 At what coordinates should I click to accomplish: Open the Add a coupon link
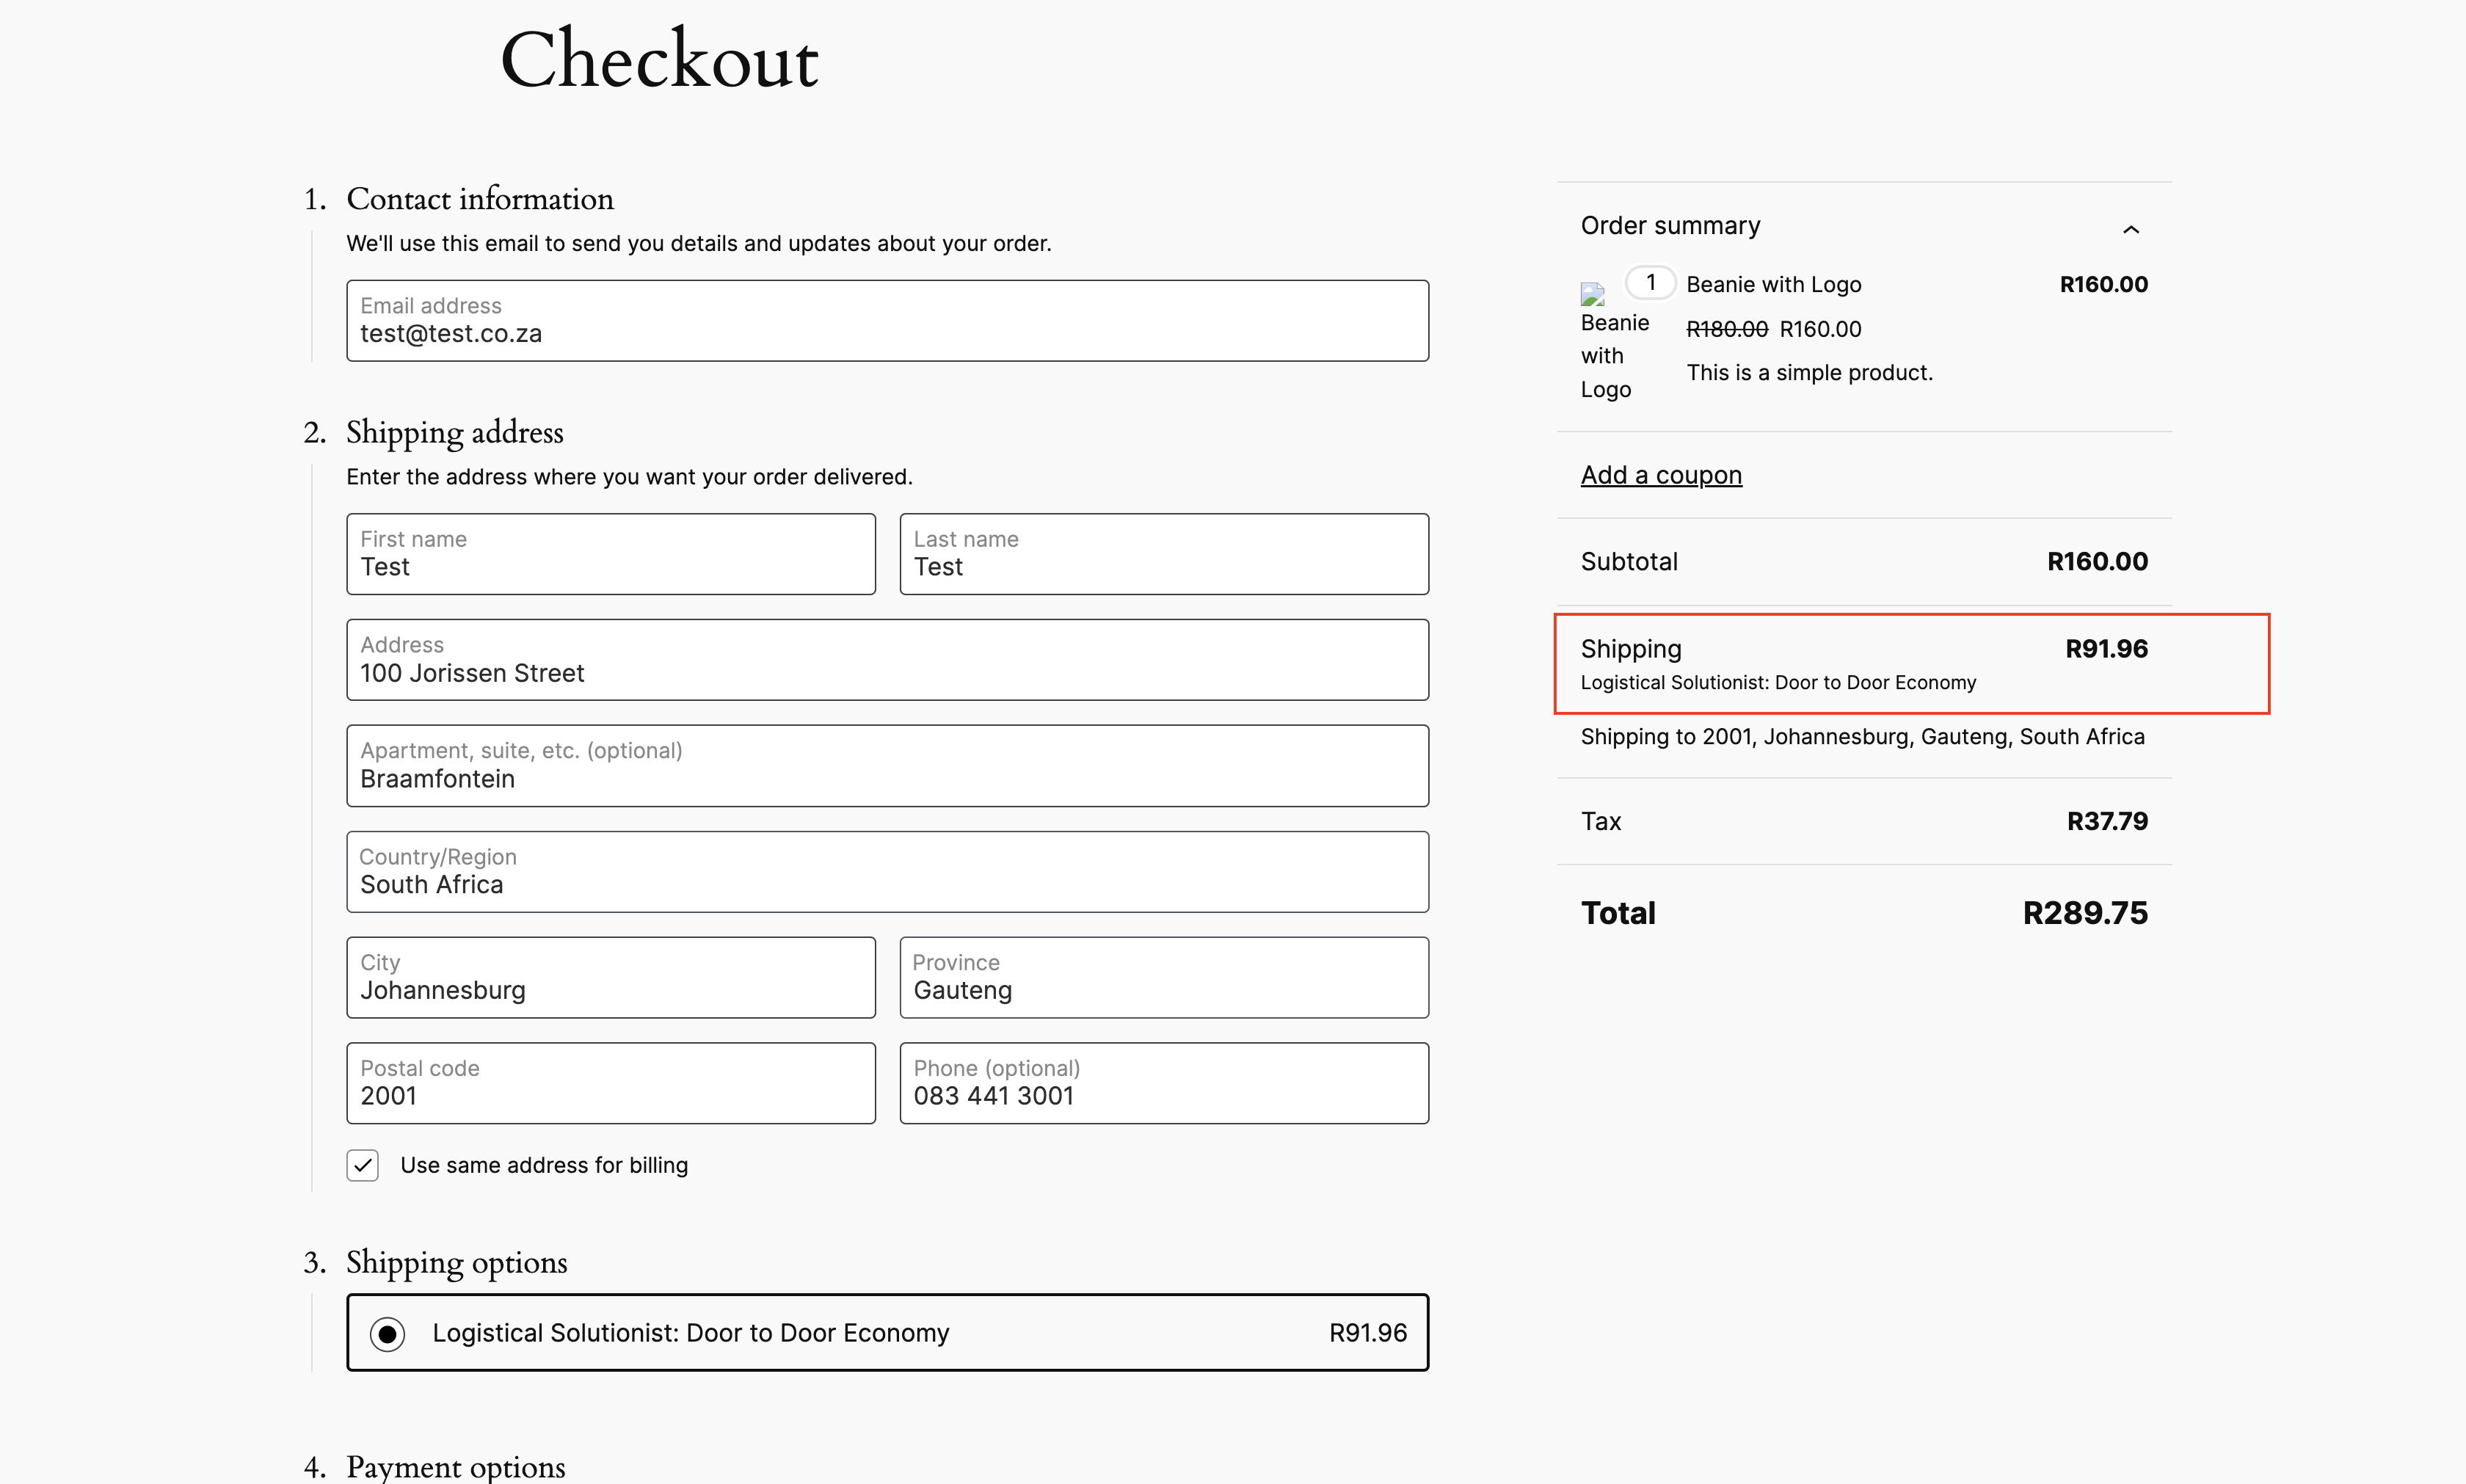pyautogui.click(x=1660, y=474)
